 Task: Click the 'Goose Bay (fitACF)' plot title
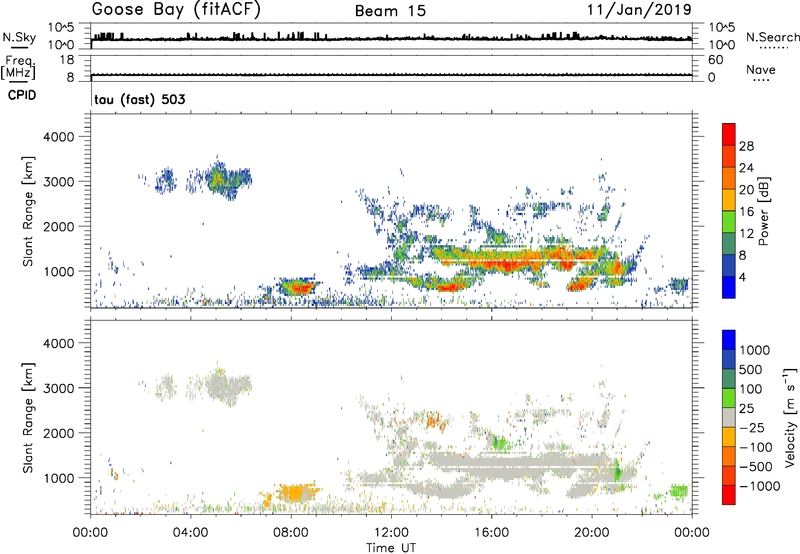point(176,10)
